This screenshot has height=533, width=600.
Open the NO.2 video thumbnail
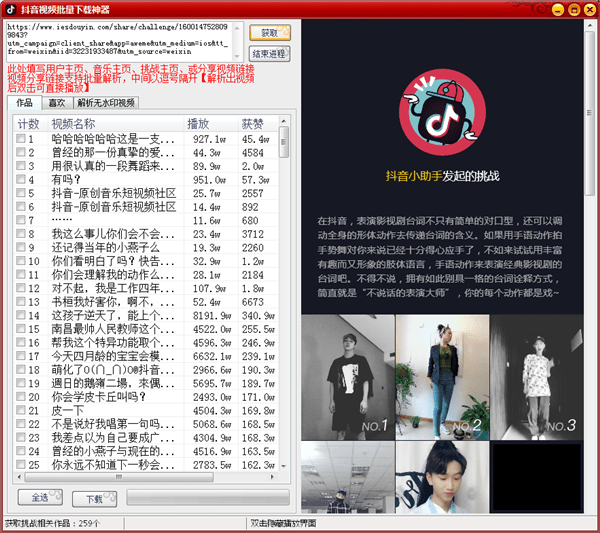pos(442,377)
